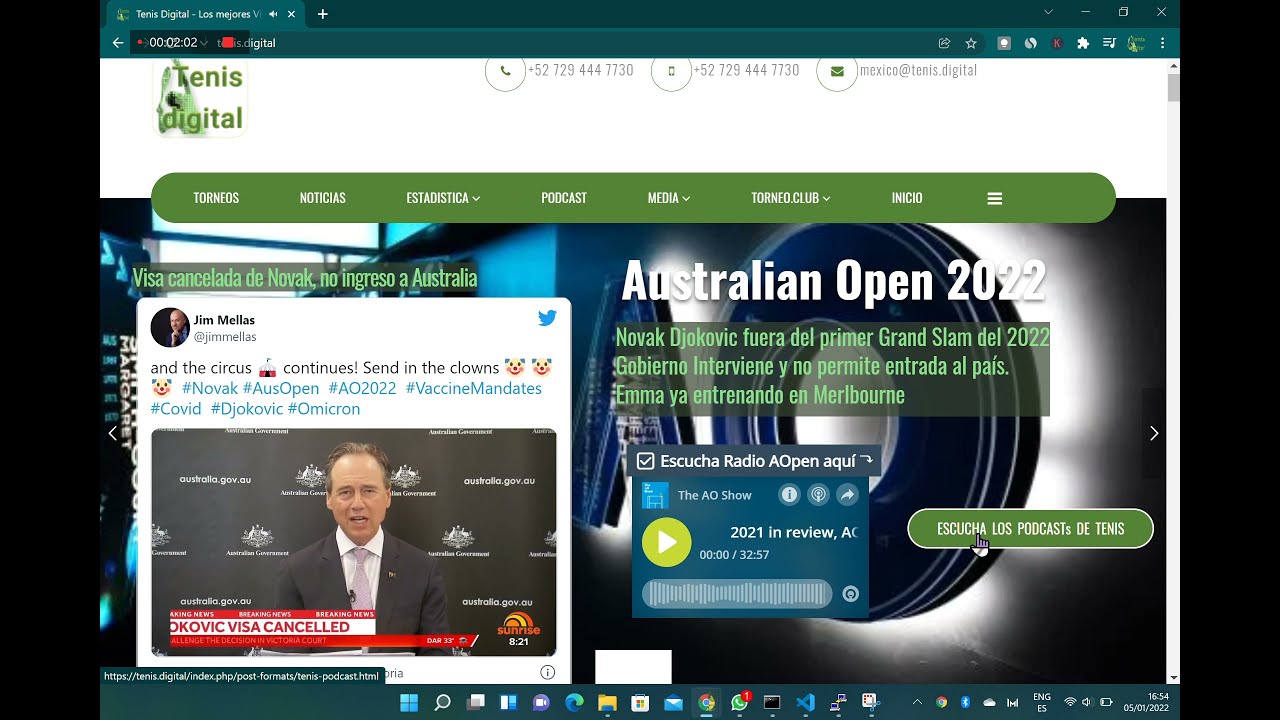Click the rewind icon beside waveform
This screenshot has width=1280, height=720.
[x=851, y=594]
